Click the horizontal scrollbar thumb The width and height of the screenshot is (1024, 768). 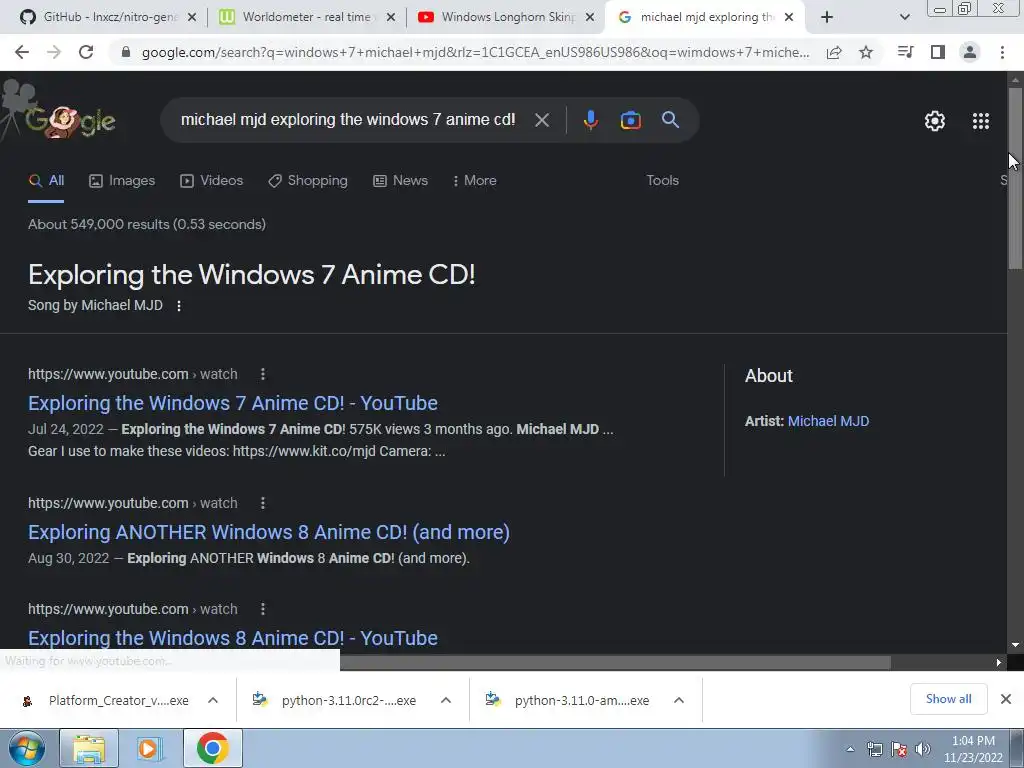tap(615, 663)
